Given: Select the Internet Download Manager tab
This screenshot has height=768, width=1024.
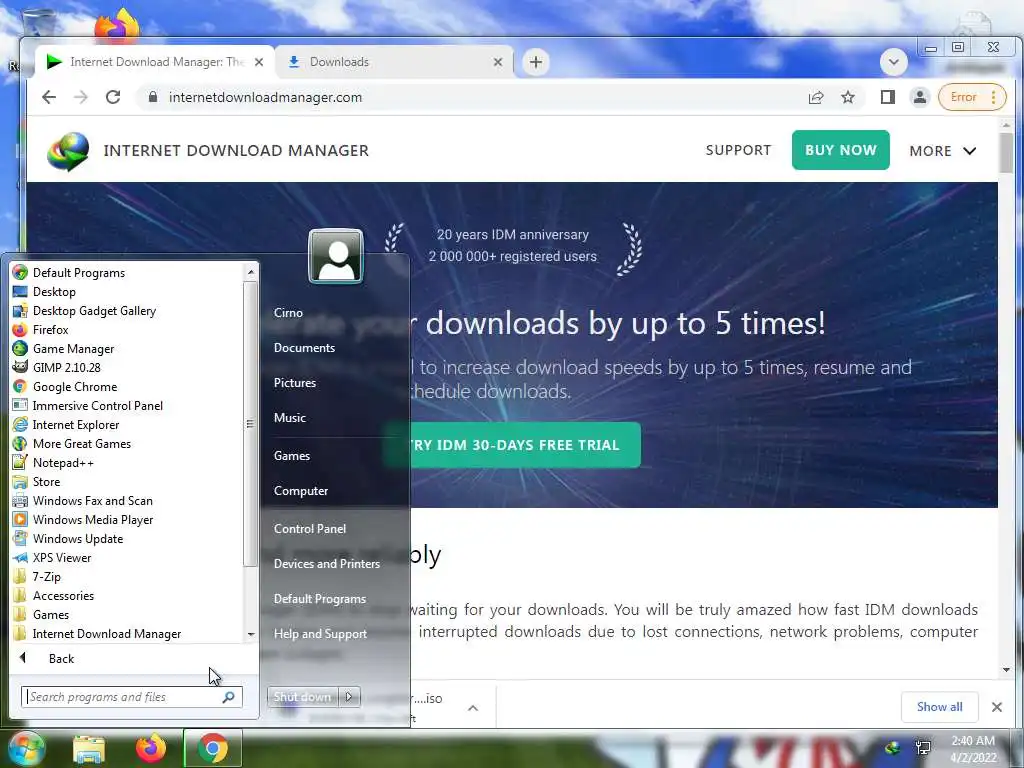Looking at the screenshot, I should [155, 62].
